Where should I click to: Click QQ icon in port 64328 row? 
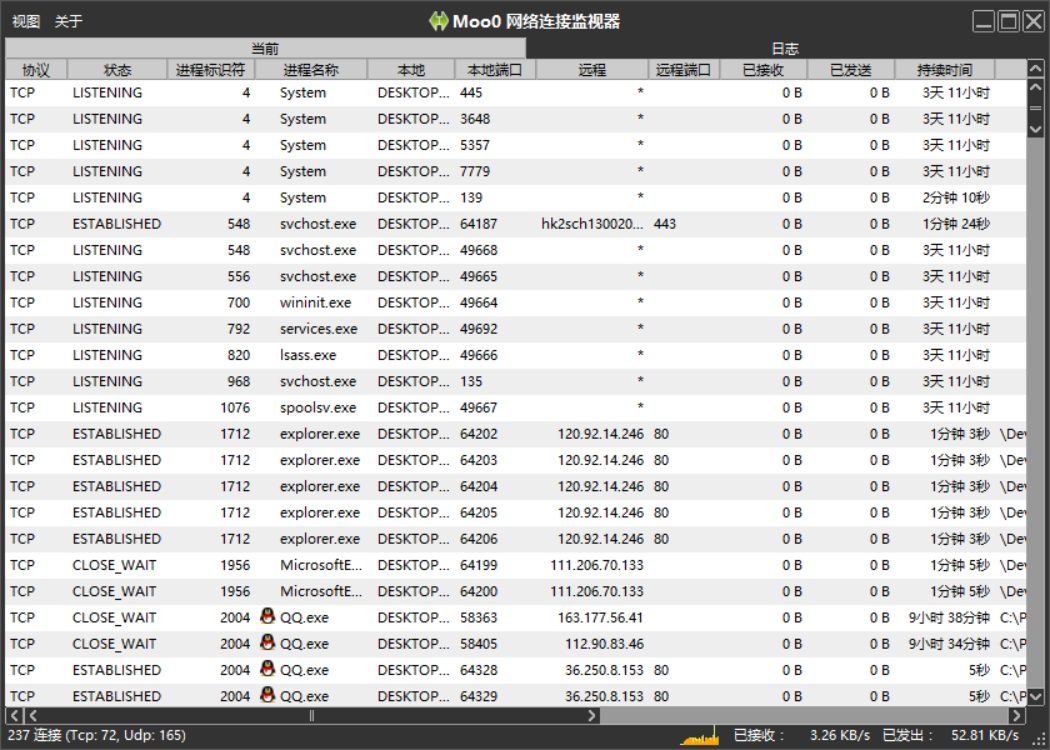[x=267, y=668]
